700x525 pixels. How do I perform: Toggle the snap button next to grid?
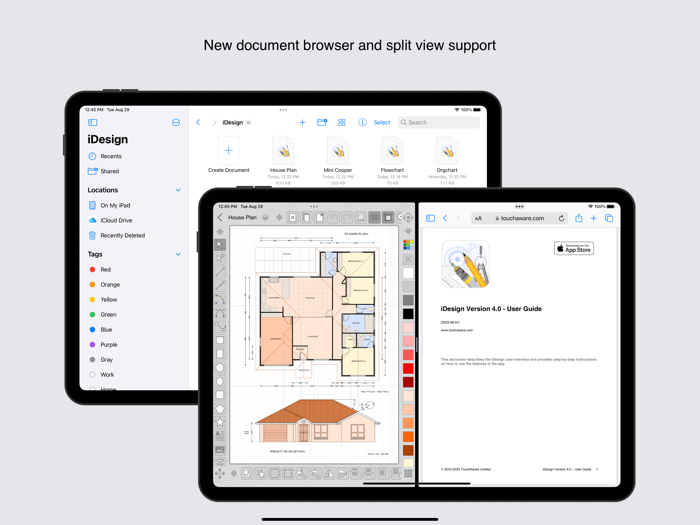tap(388, 217)
